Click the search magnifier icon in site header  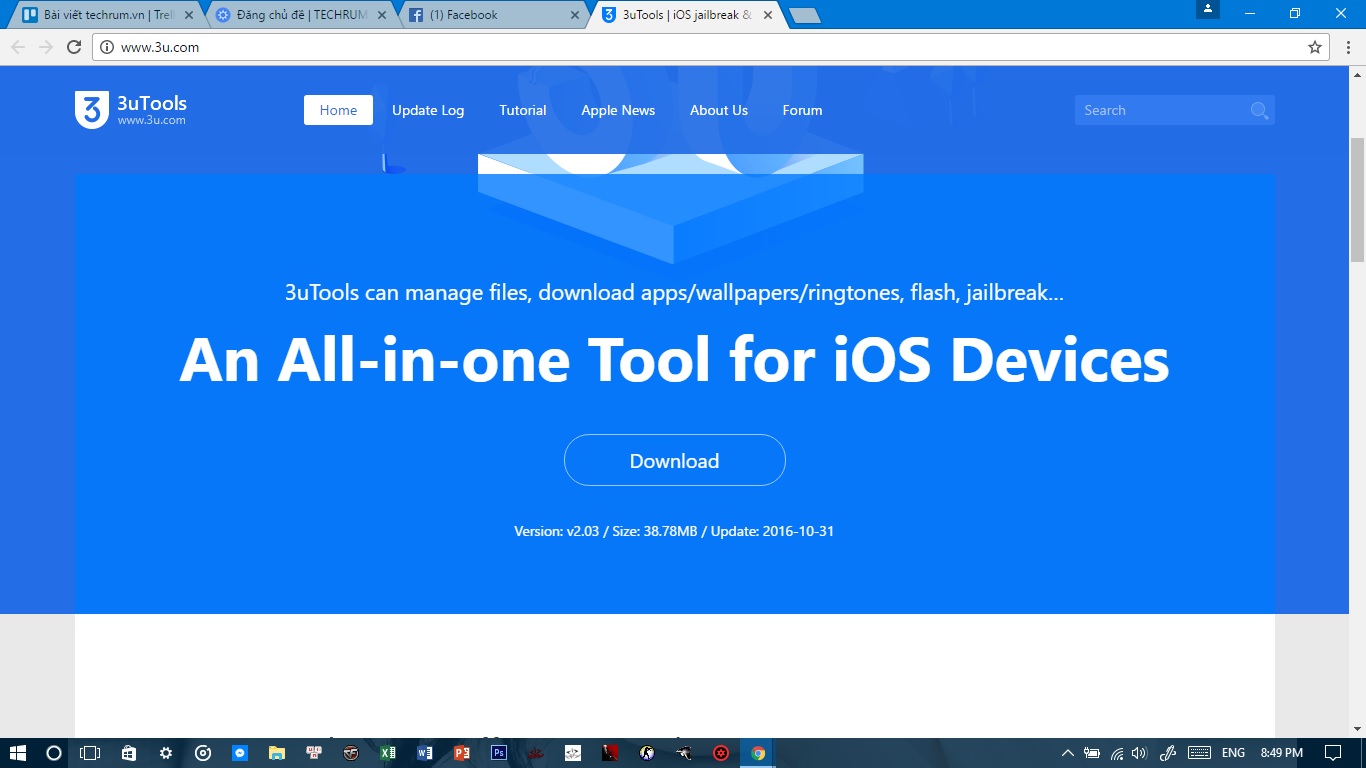click(1259, 111)
